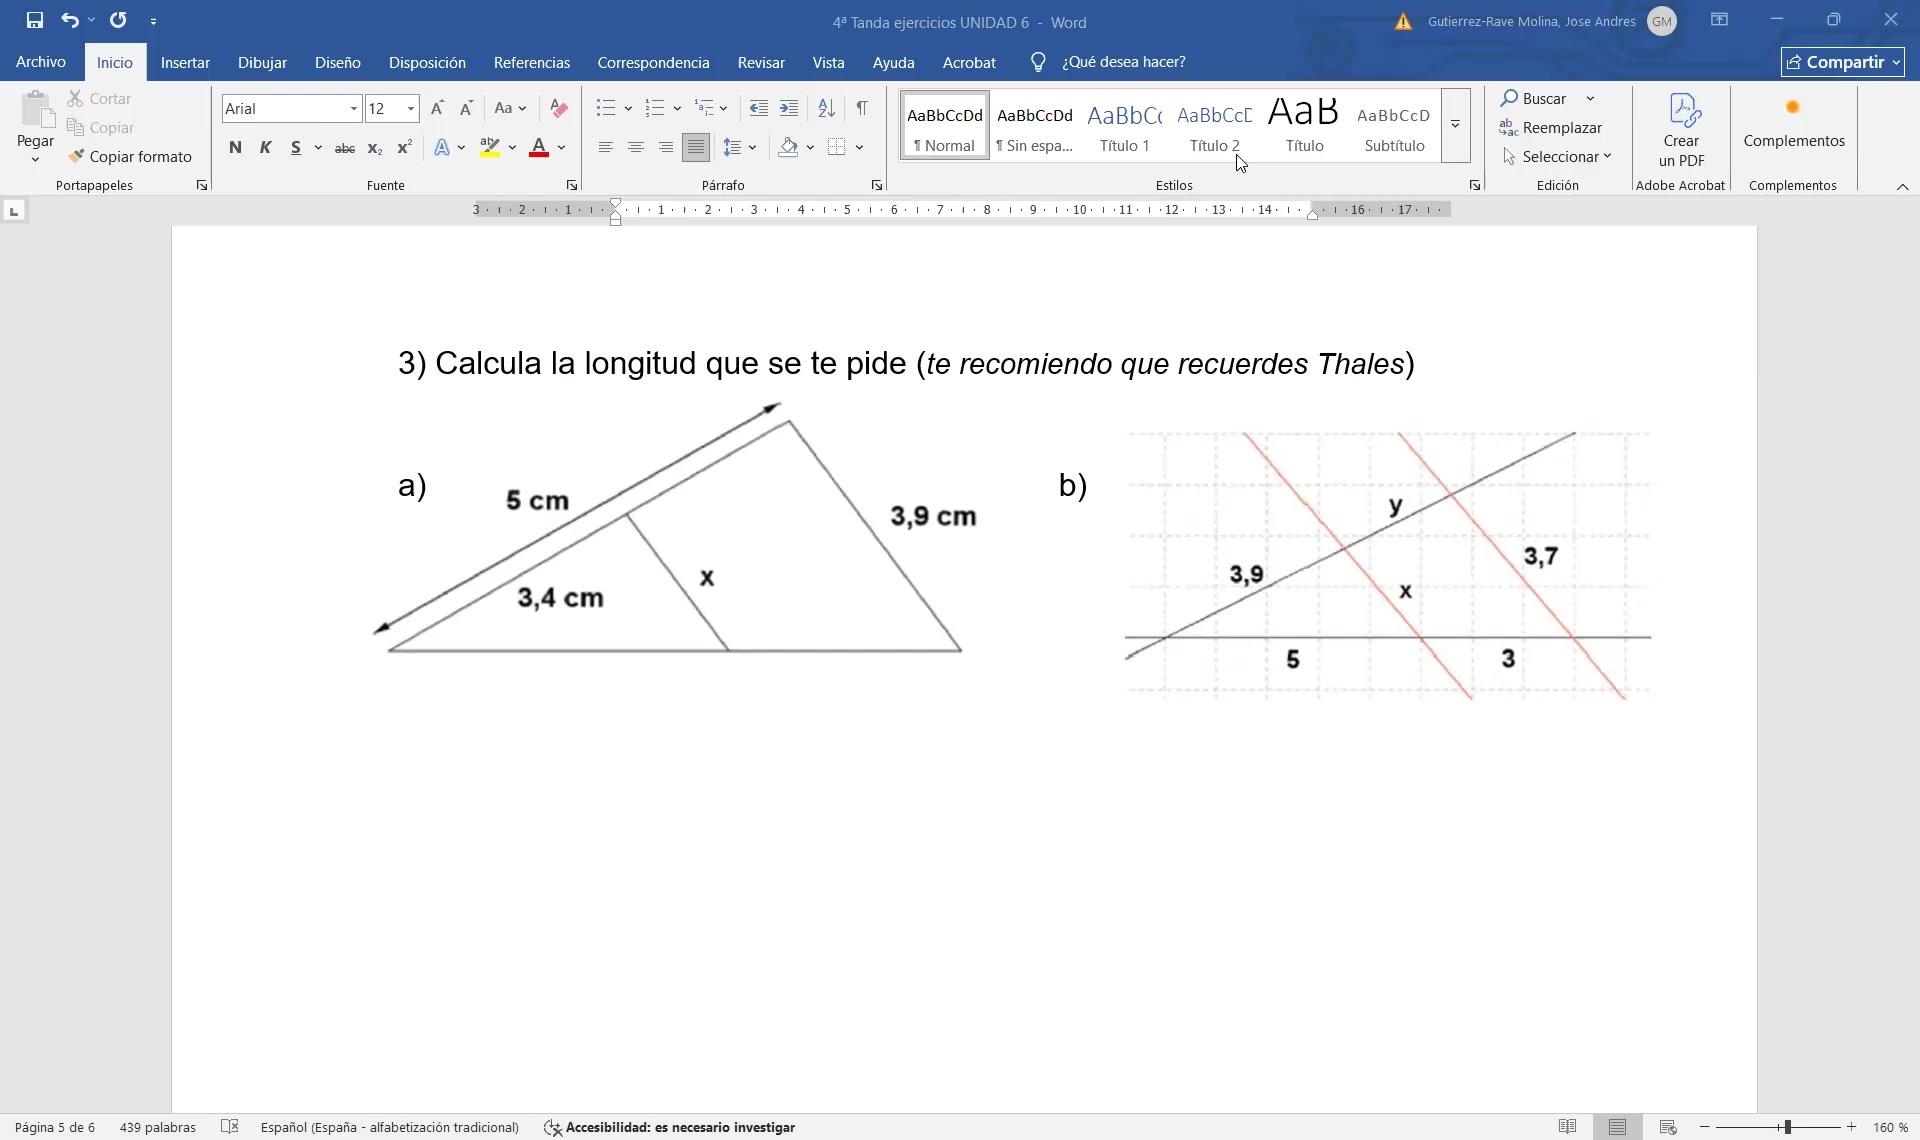
Task: Click the Sort A-Z icon
Action: [826, 108]
